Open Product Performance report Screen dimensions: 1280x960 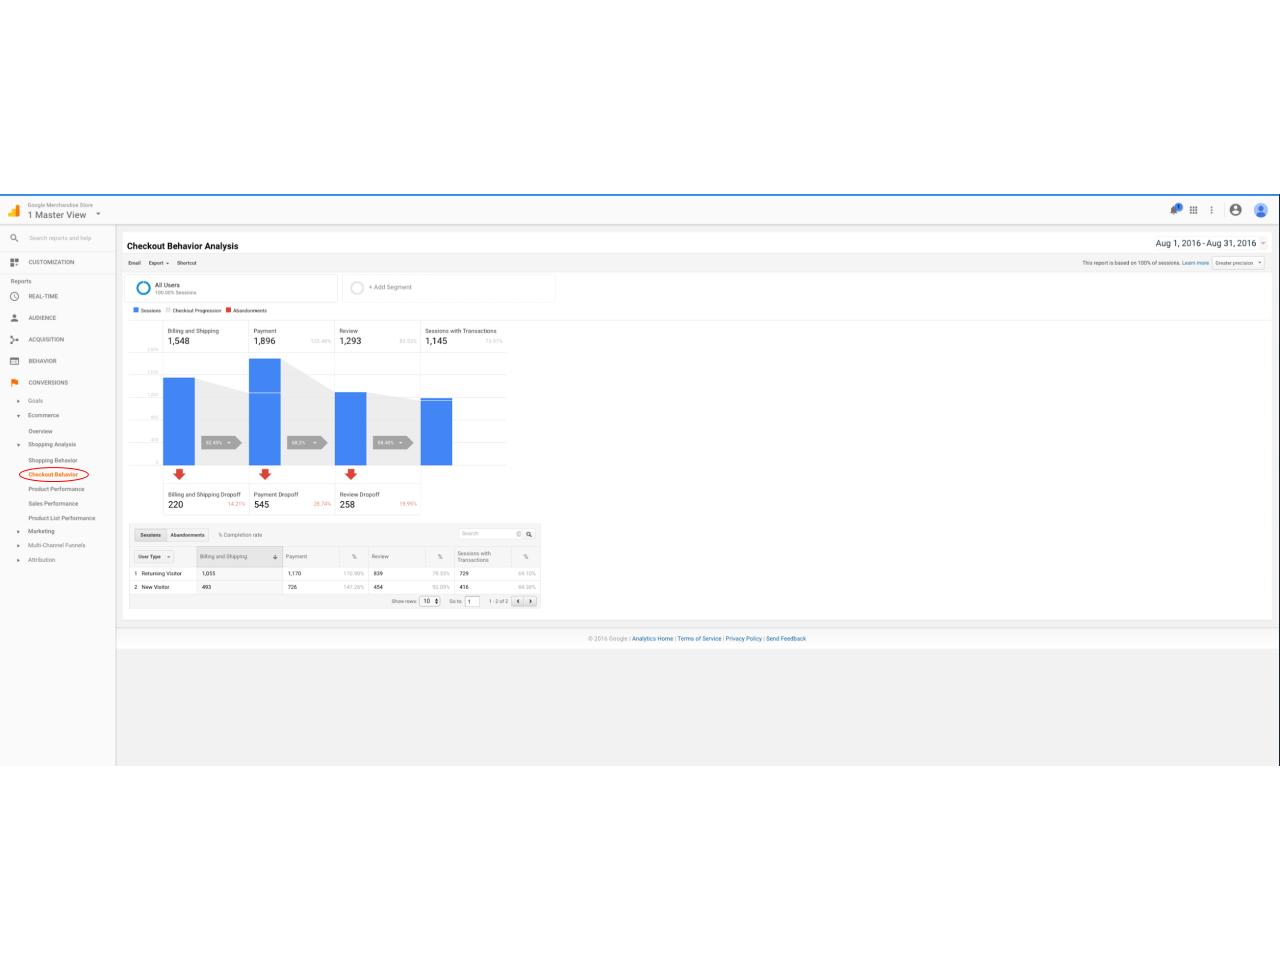[x=56, y=489]
